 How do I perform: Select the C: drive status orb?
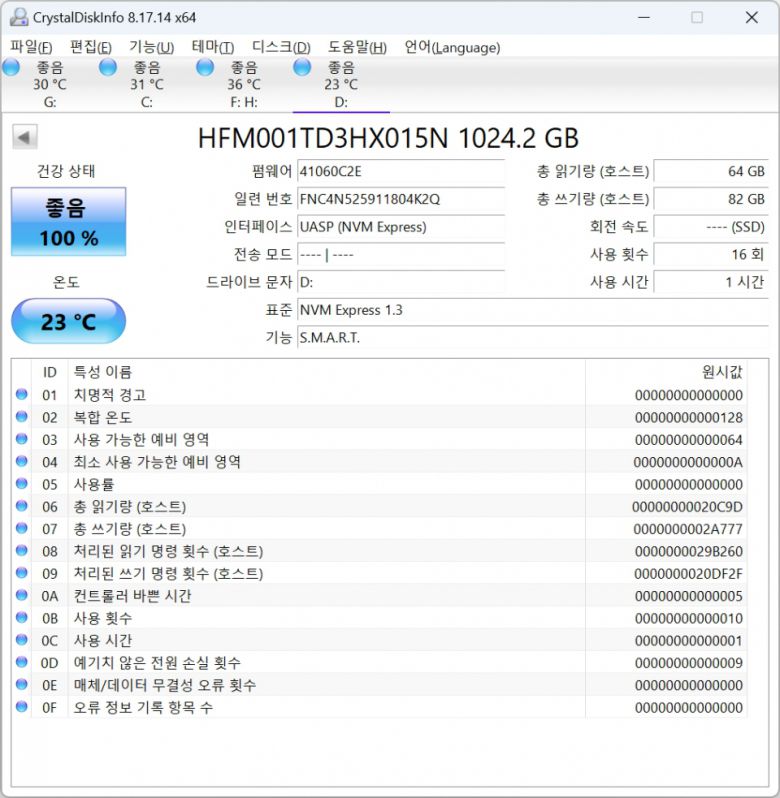click(x=108, y=67)
